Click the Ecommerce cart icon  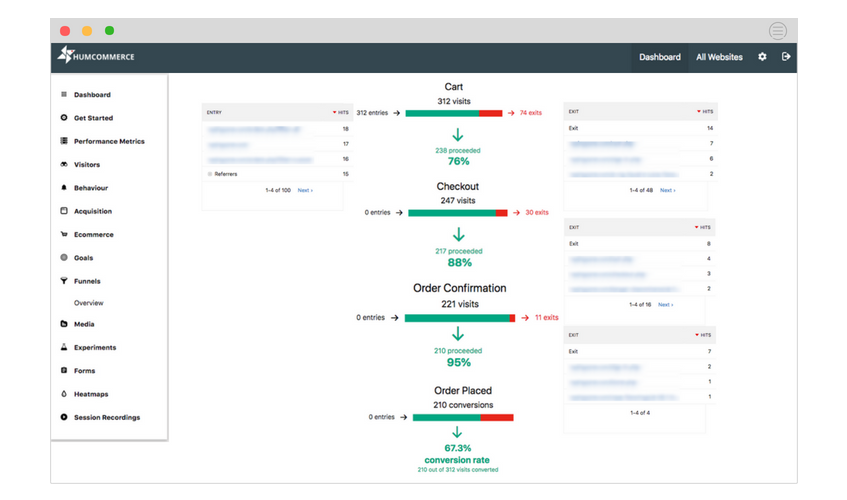[x=64, y=234]
